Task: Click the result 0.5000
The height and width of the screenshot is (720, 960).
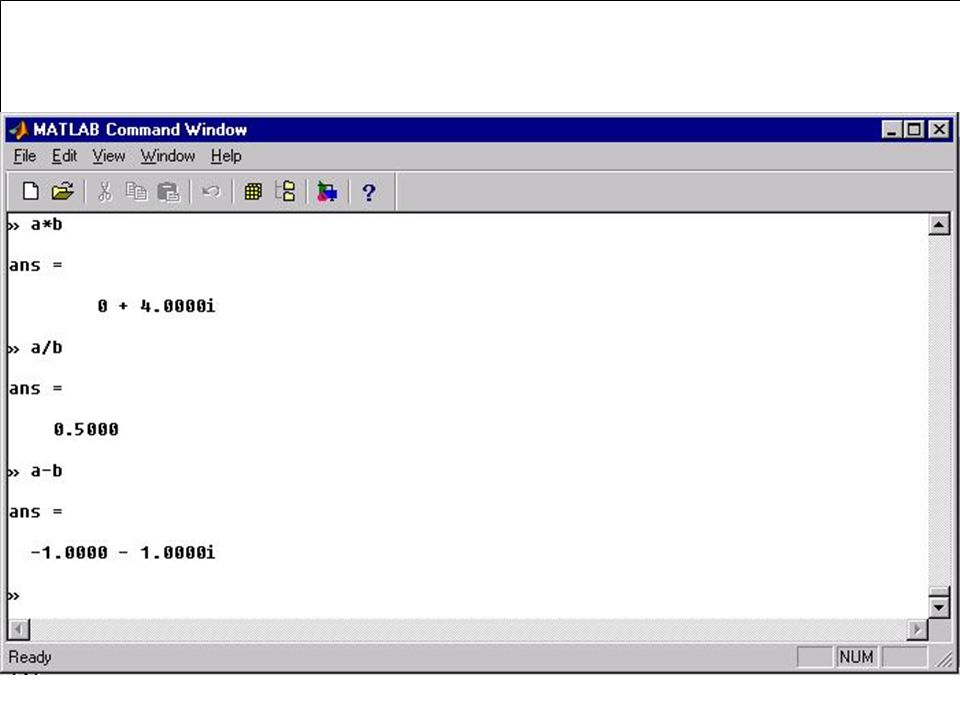Action: click(86, 430)
